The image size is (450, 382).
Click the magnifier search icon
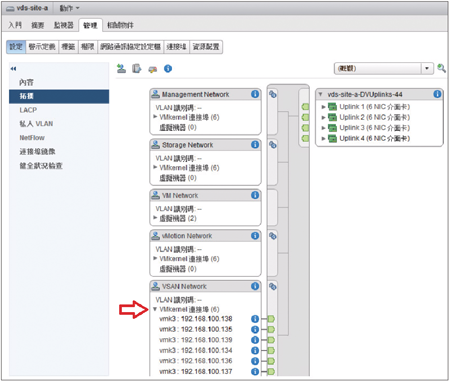tap(441, 68)
